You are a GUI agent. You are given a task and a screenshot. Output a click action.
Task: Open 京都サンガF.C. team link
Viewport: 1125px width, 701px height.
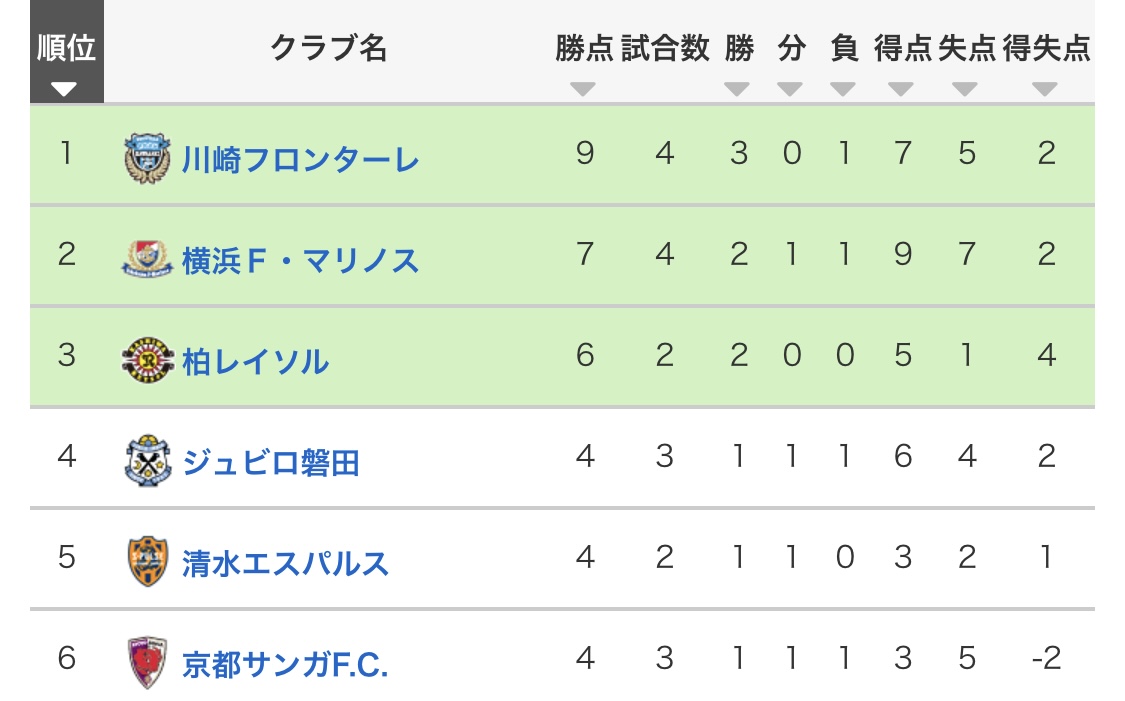click(x=285, y=664)
